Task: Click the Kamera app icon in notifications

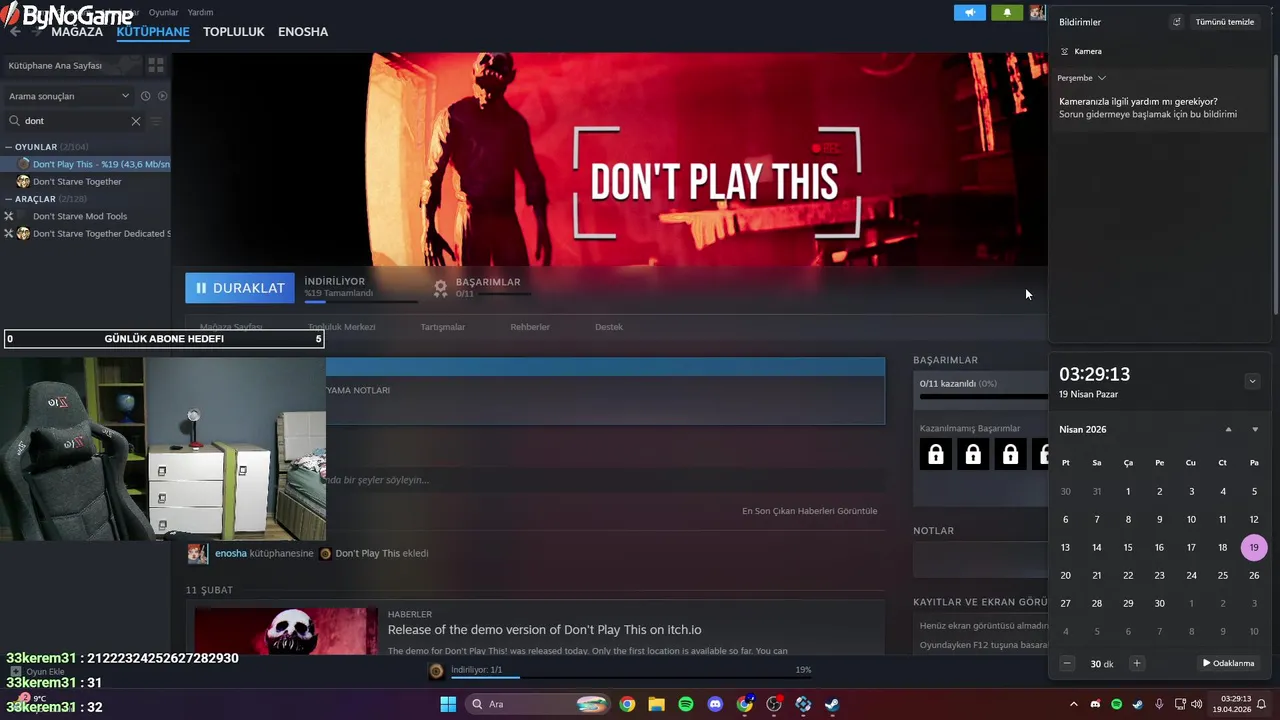Action: click(x=1065, y=51)
